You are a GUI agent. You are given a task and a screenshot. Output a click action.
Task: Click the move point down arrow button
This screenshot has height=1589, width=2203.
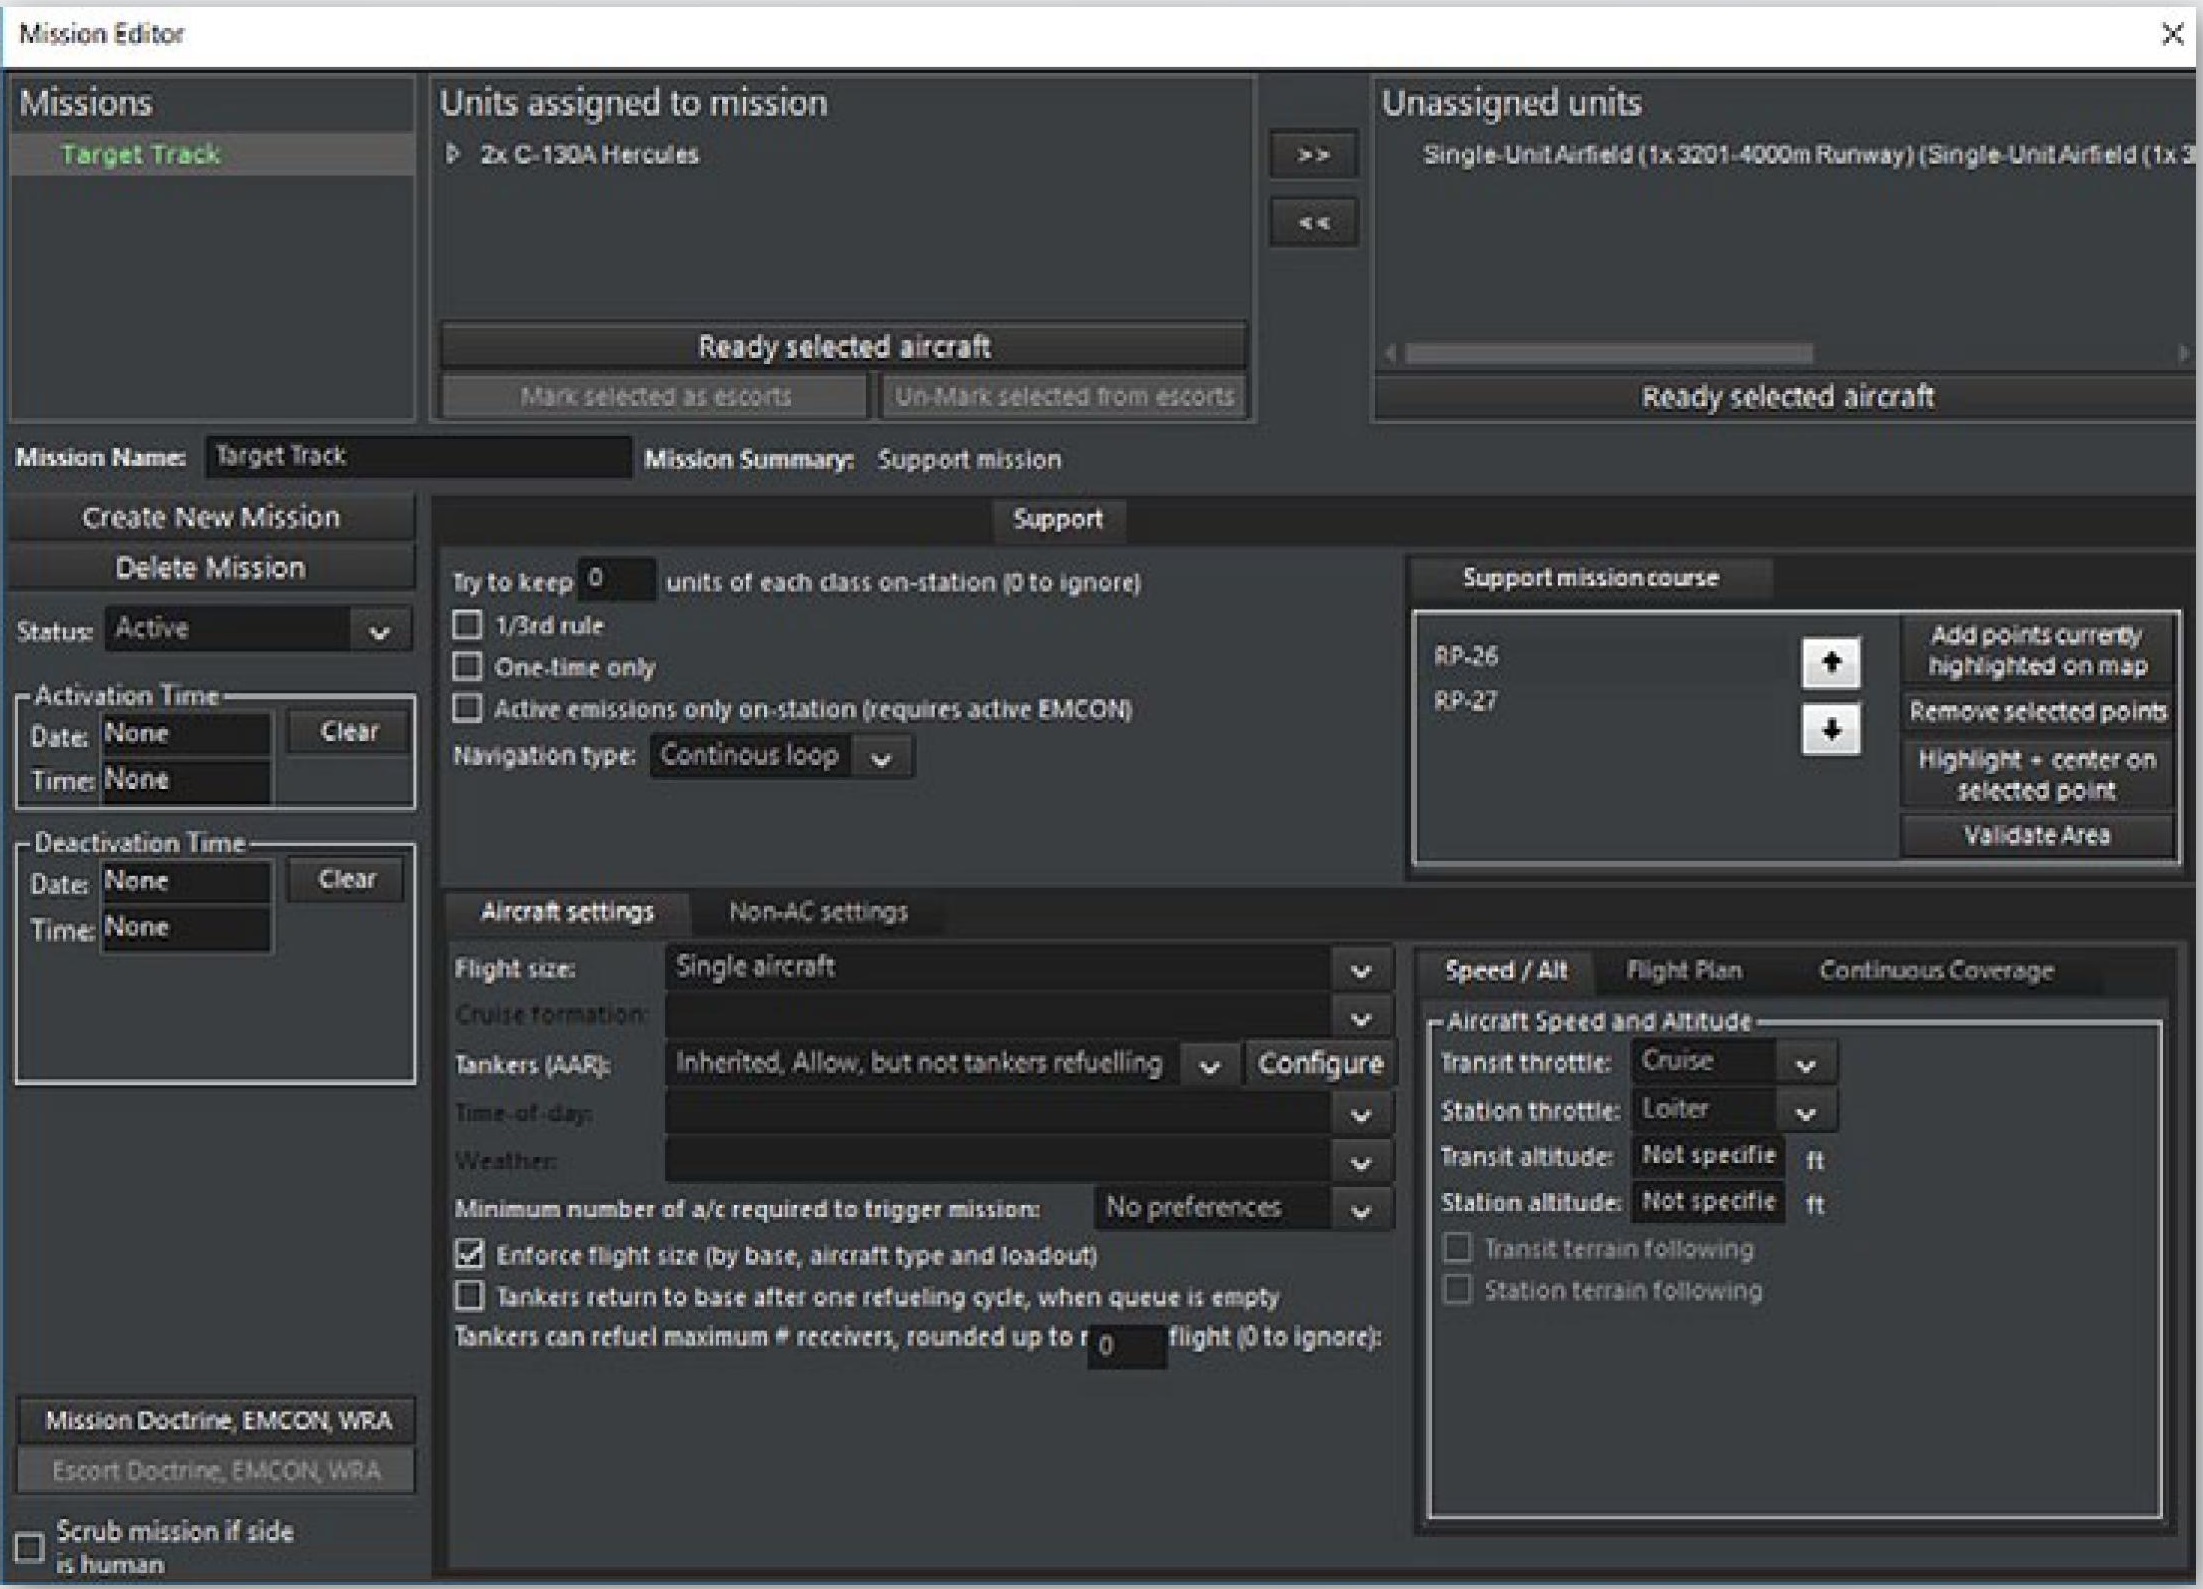pyautogui.click(x=1830, y=730)
